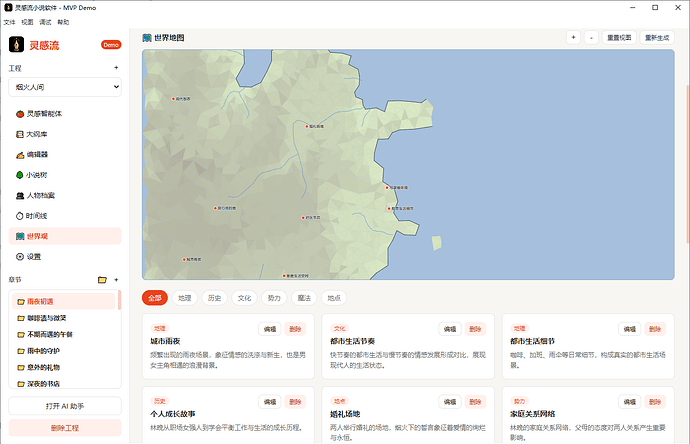The image size is (690, 444).
Task: Delete the 城市雨夜 entry card
Action: tap(295, 329)
